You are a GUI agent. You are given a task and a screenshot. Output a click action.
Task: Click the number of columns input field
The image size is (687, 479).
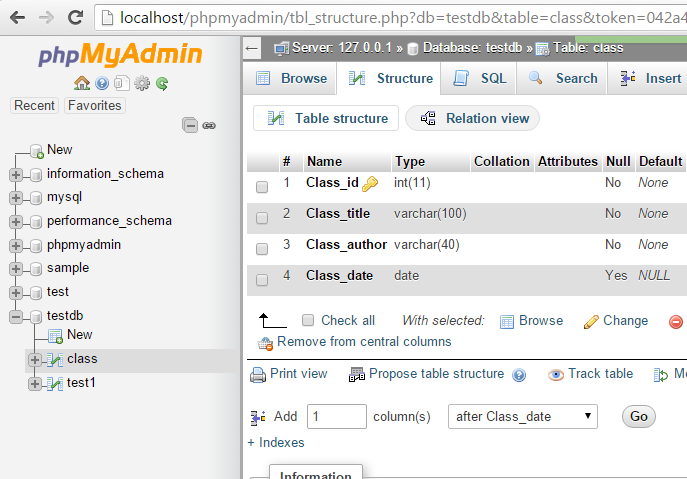pos(337,416)
